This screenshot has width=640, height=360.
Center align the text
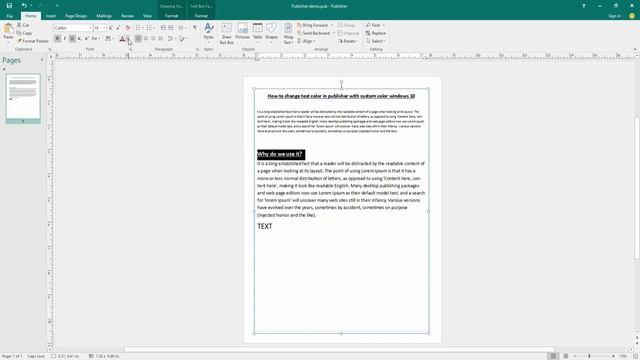(x=146, y=38)
